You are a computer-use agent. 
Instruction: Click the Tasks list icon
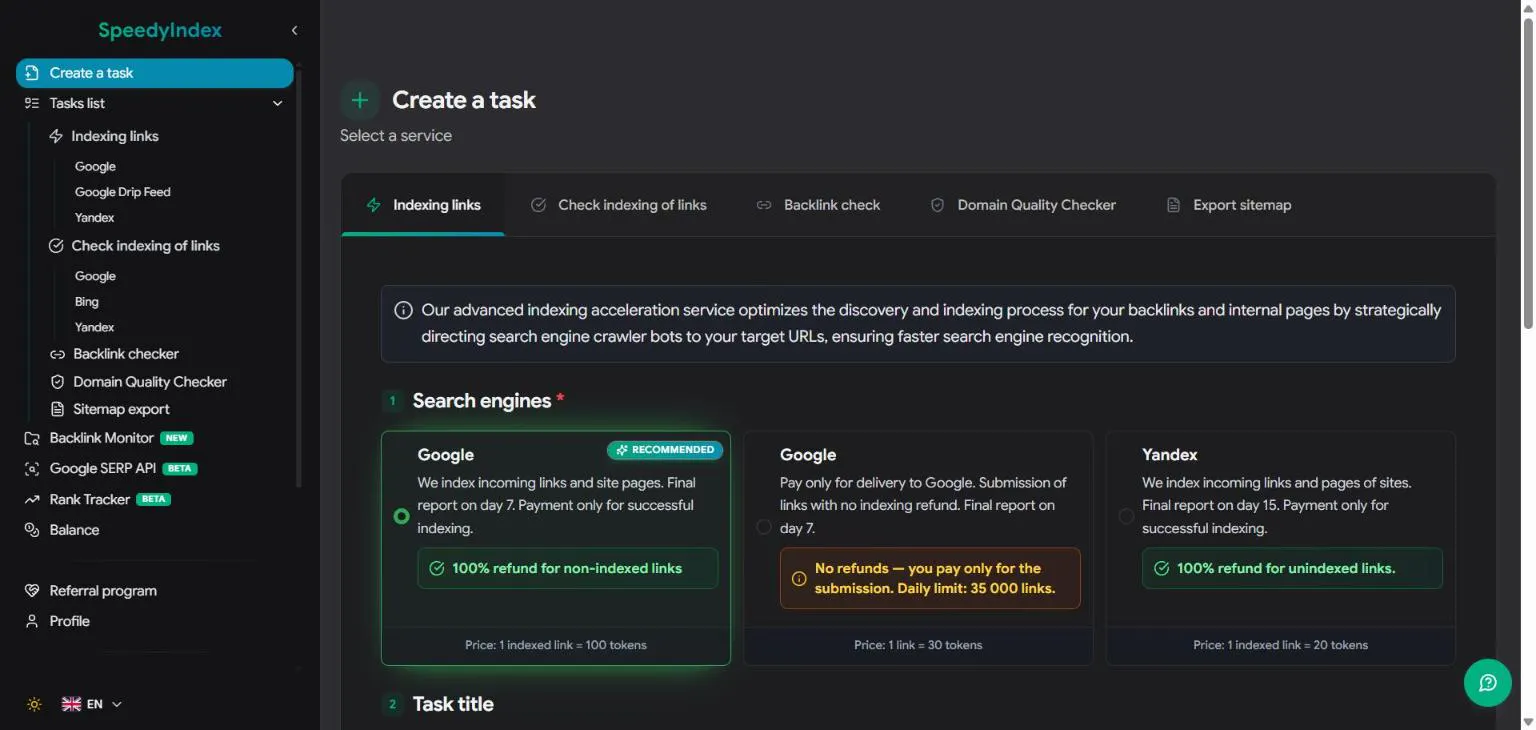pos(32,103)
